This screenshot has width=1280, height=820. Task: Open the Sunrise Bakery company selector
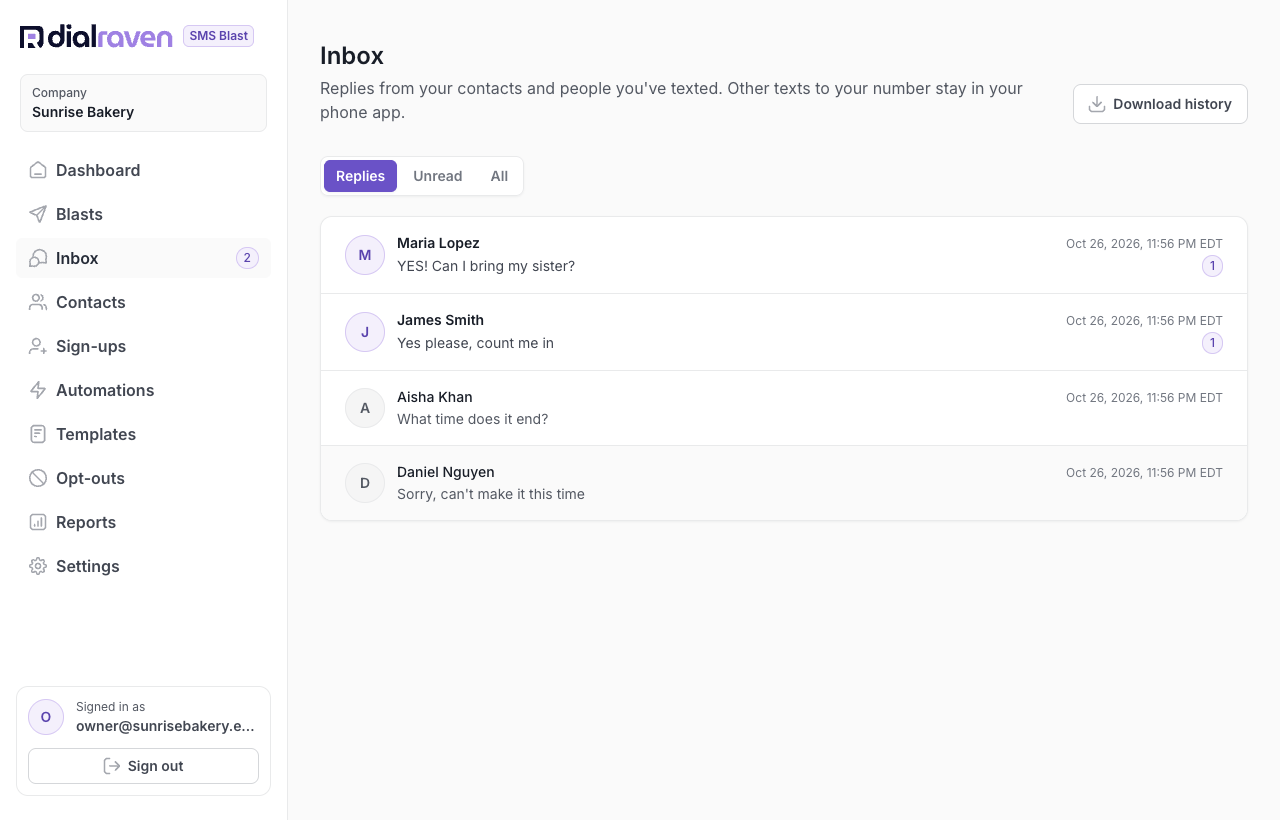143,103
